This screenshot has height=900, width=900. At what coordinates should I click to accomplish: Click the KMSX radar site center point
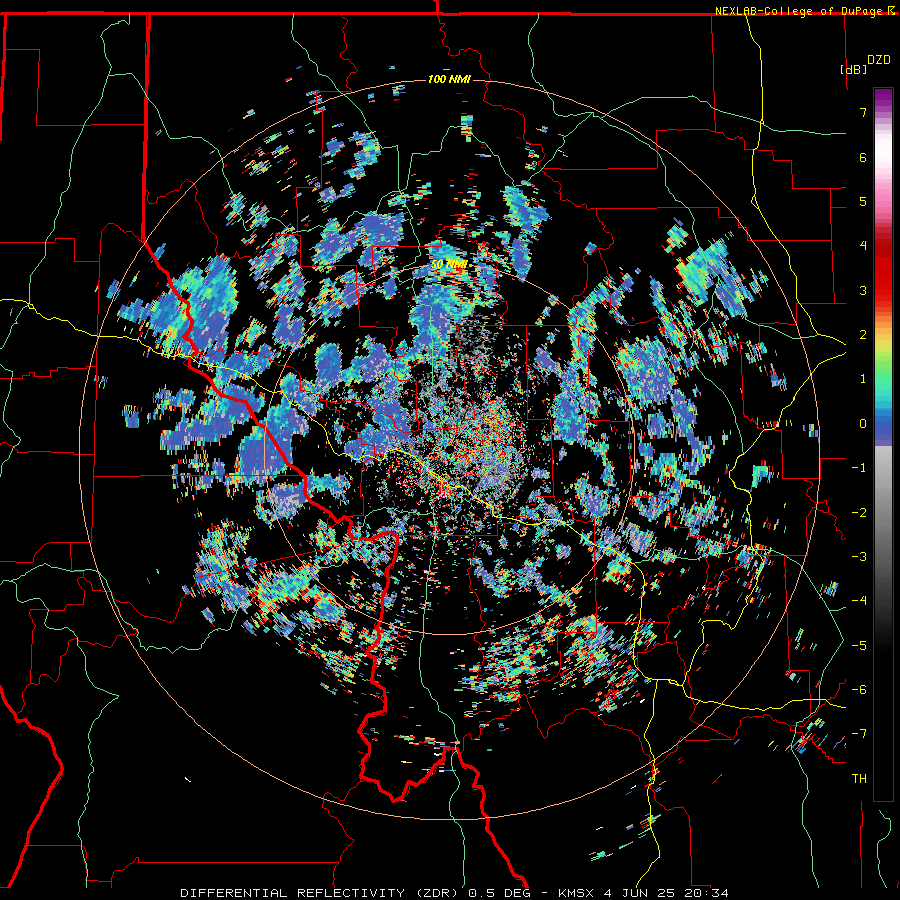coord(449,449)
